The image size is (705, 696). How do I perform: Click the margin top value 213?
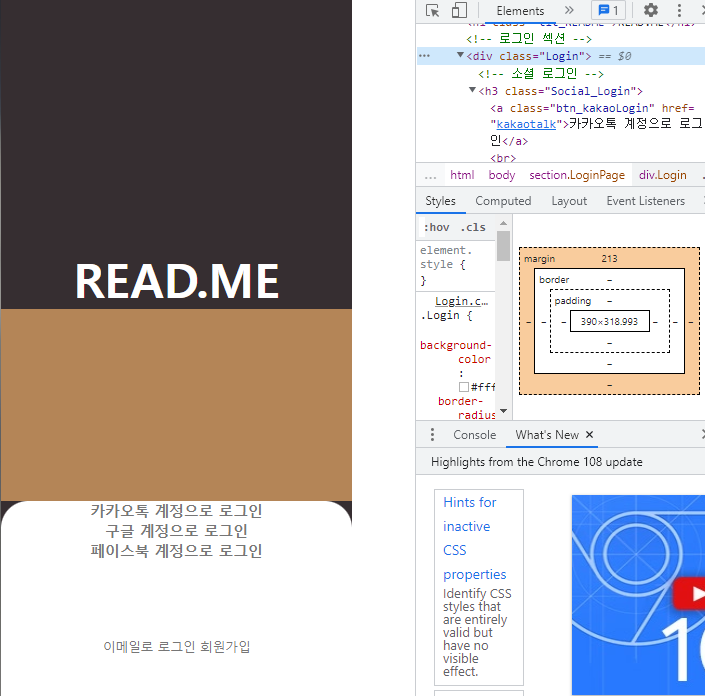pos(609,259)
